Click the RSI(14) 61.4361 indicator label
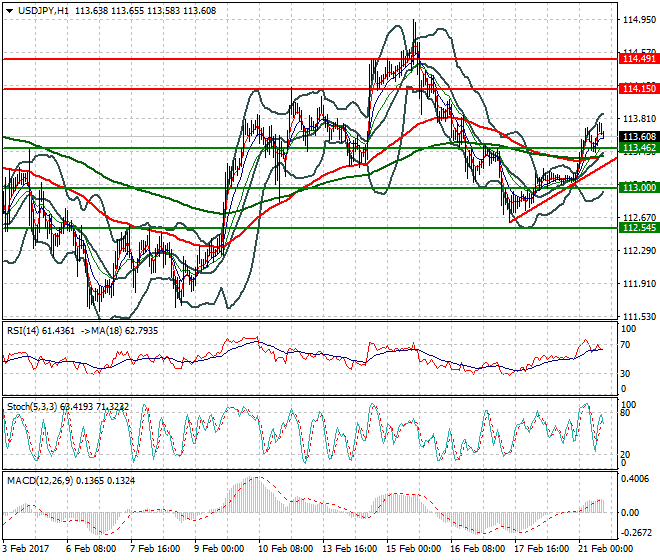Viewport: 660px width, 560px height. coord(41,331)
